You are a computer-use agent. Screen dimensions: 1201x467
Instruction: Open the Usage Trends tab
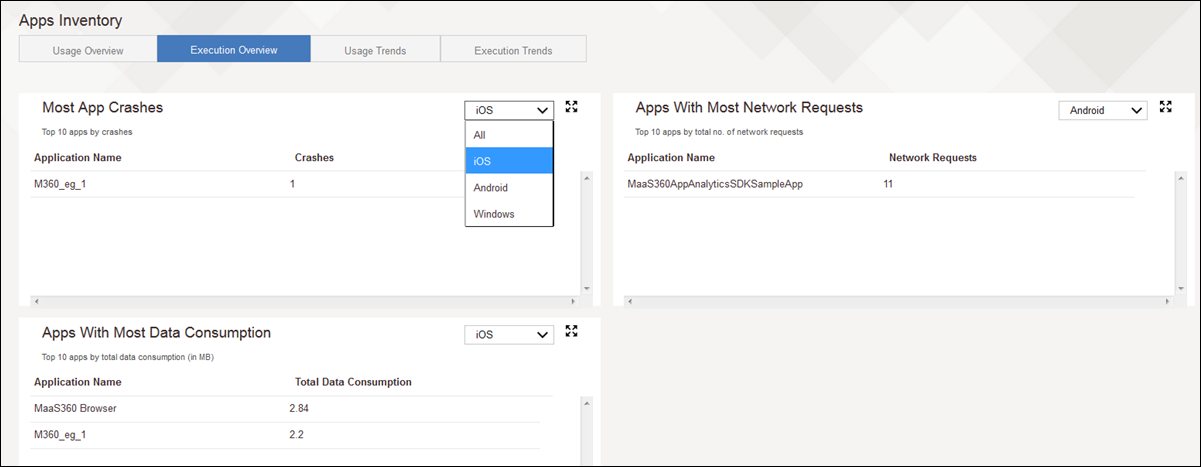(375, 50)
